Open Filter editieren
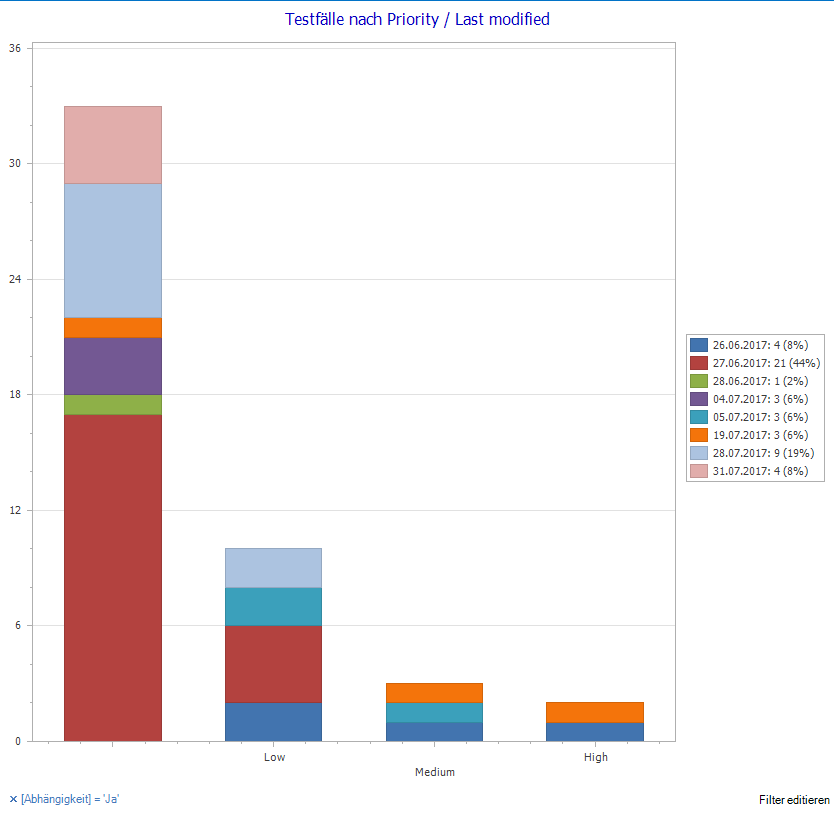 pyautogui.click(x=794, y=800)
